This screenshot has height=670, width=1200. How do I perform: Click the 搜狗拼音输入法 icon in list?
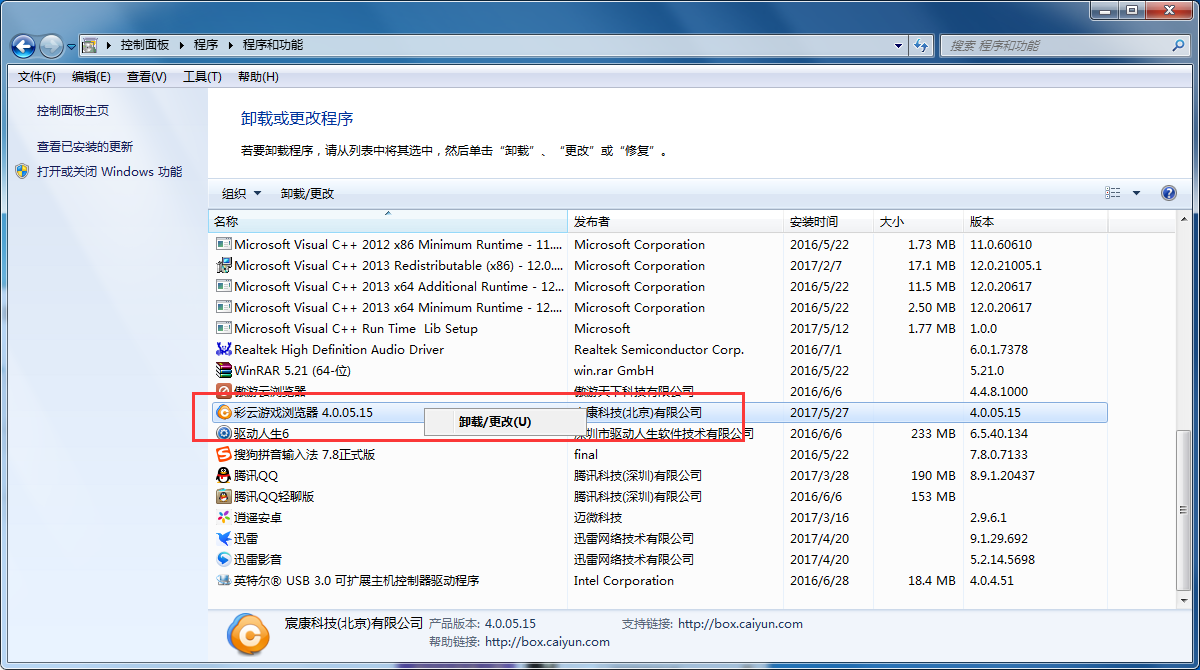tap(224, 455)
